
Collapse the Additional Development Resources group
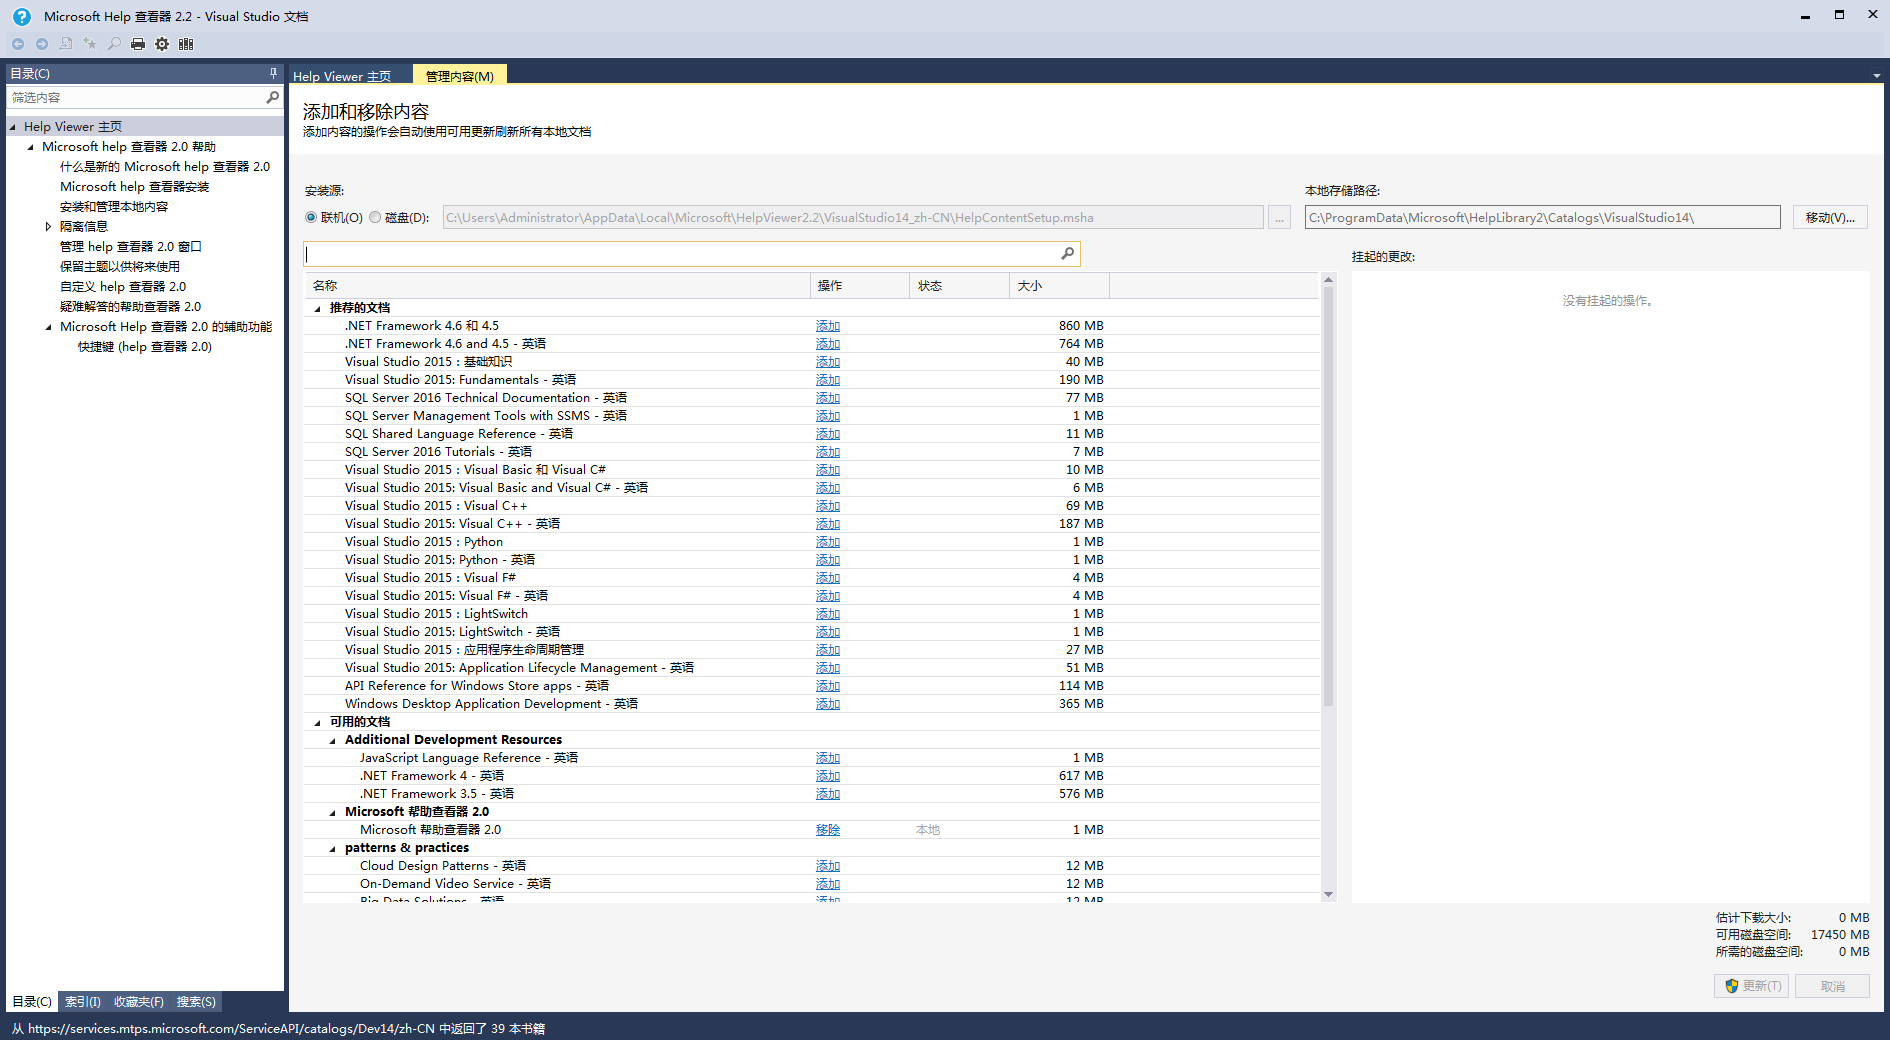(333, 741)
